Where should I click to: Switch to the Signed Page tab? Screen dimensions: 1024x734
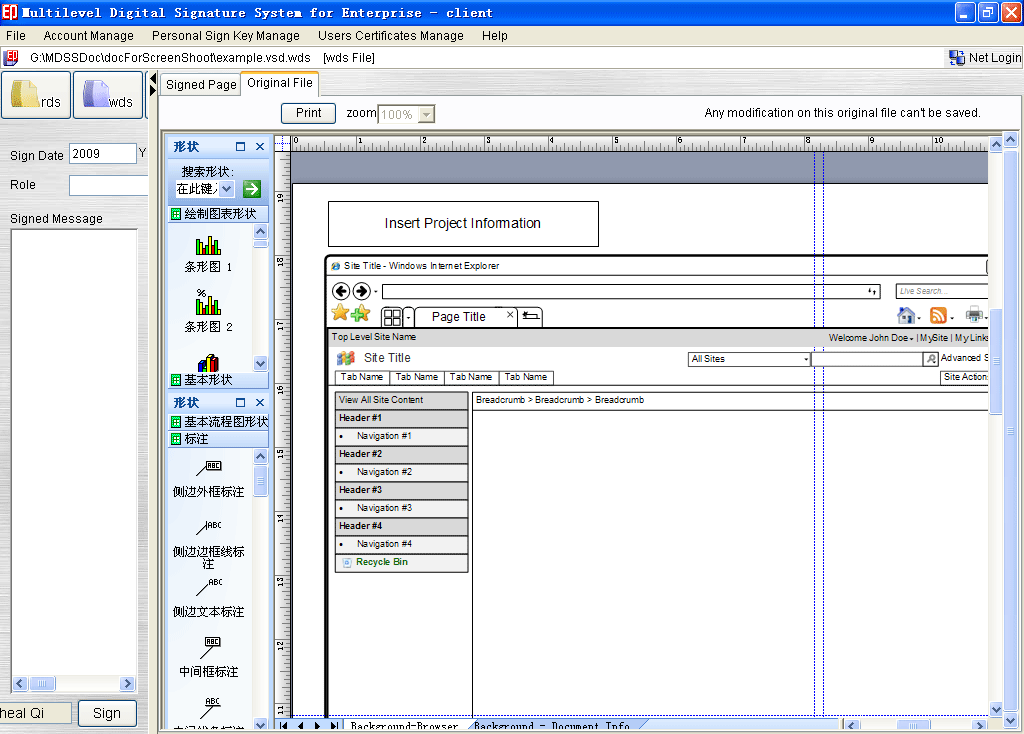click(200, 84)
